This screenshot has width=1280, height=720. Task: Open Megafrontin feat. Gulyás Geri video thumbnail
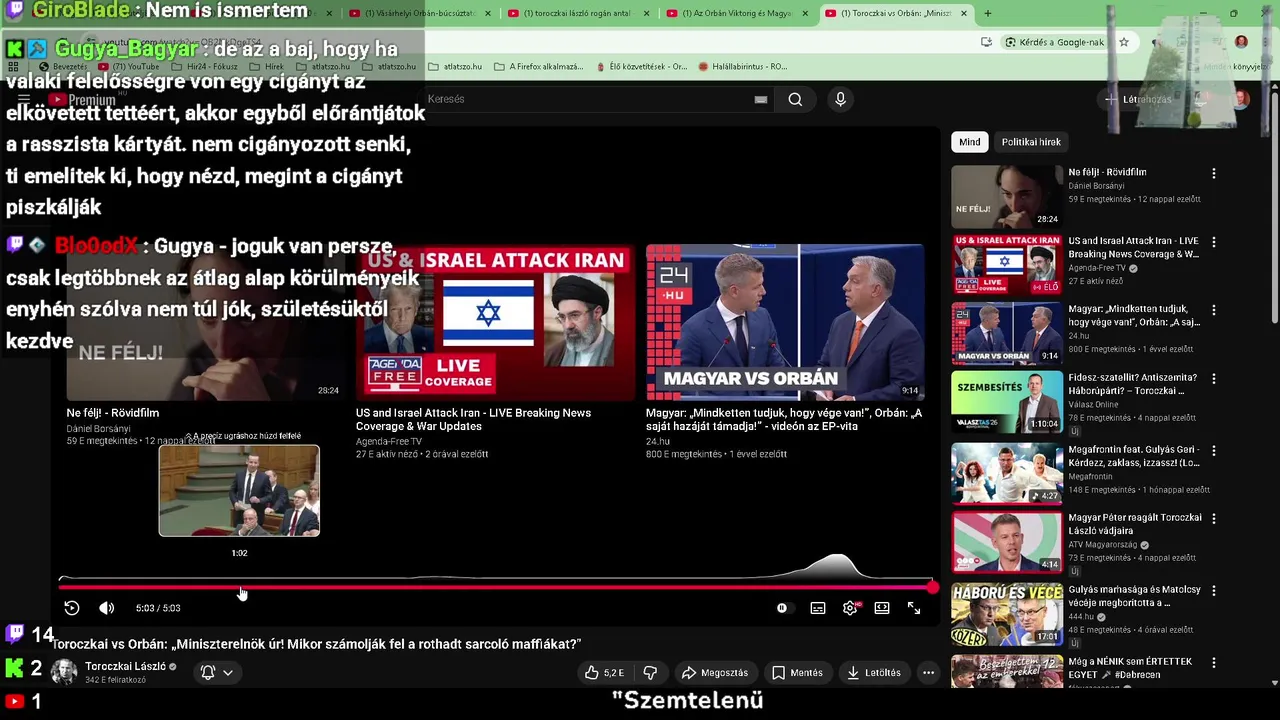coord(1007,474)
